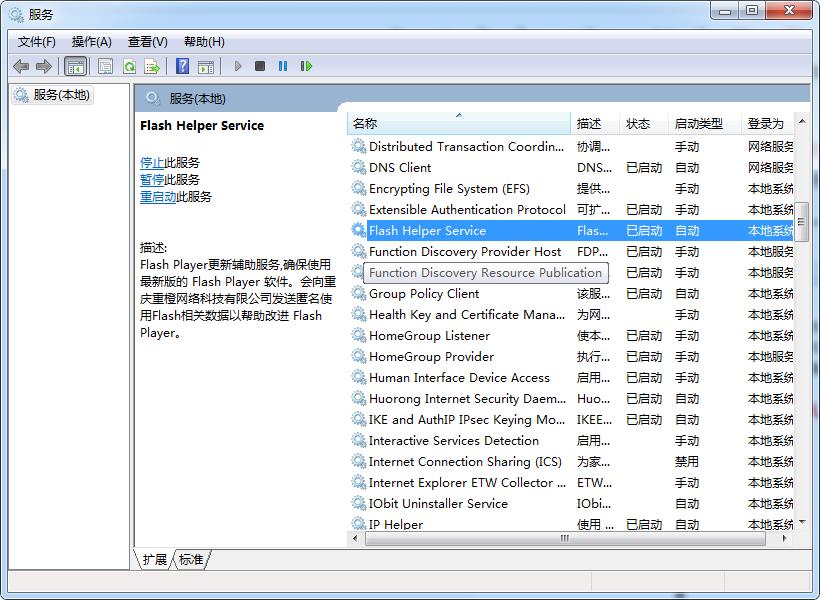This screenshot has width=820, height=600.
Task: Click the gear icon of Interactive Services Detection
Action: click(x=358, y=440)
